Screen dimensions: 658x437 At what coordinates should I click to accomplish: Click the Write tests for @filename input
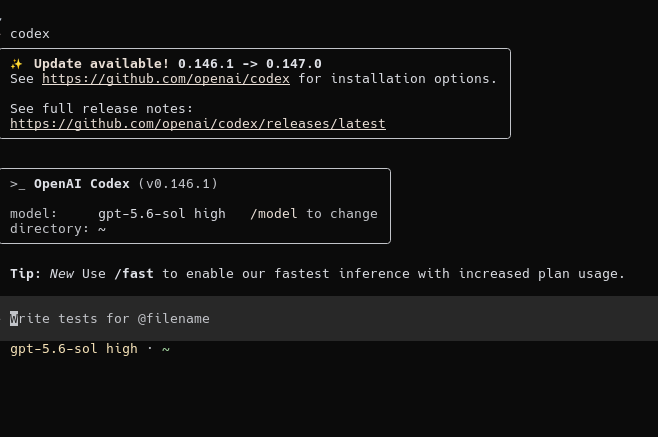pyautogui.click(x=329, y=318)
